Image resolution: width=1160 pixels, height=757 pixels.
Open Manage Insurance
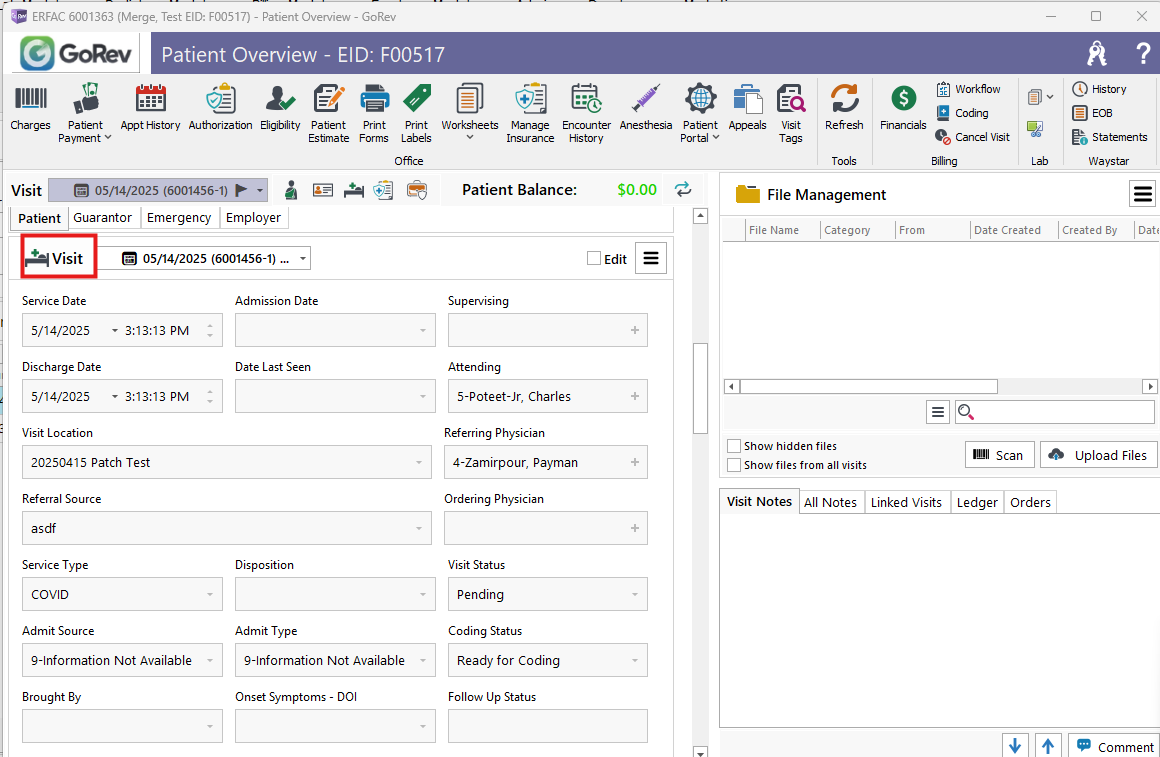[530, 114]
